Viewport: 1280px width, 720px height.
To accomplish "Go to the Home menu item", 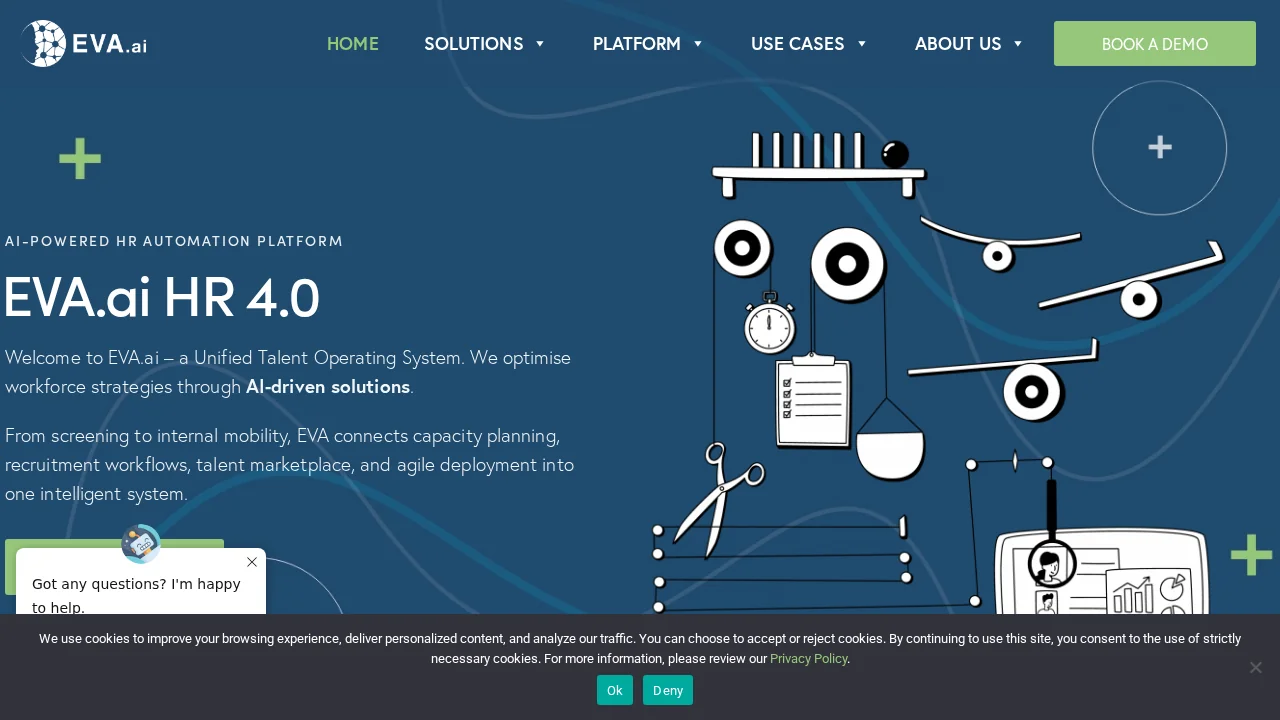I will coord(353,44).
